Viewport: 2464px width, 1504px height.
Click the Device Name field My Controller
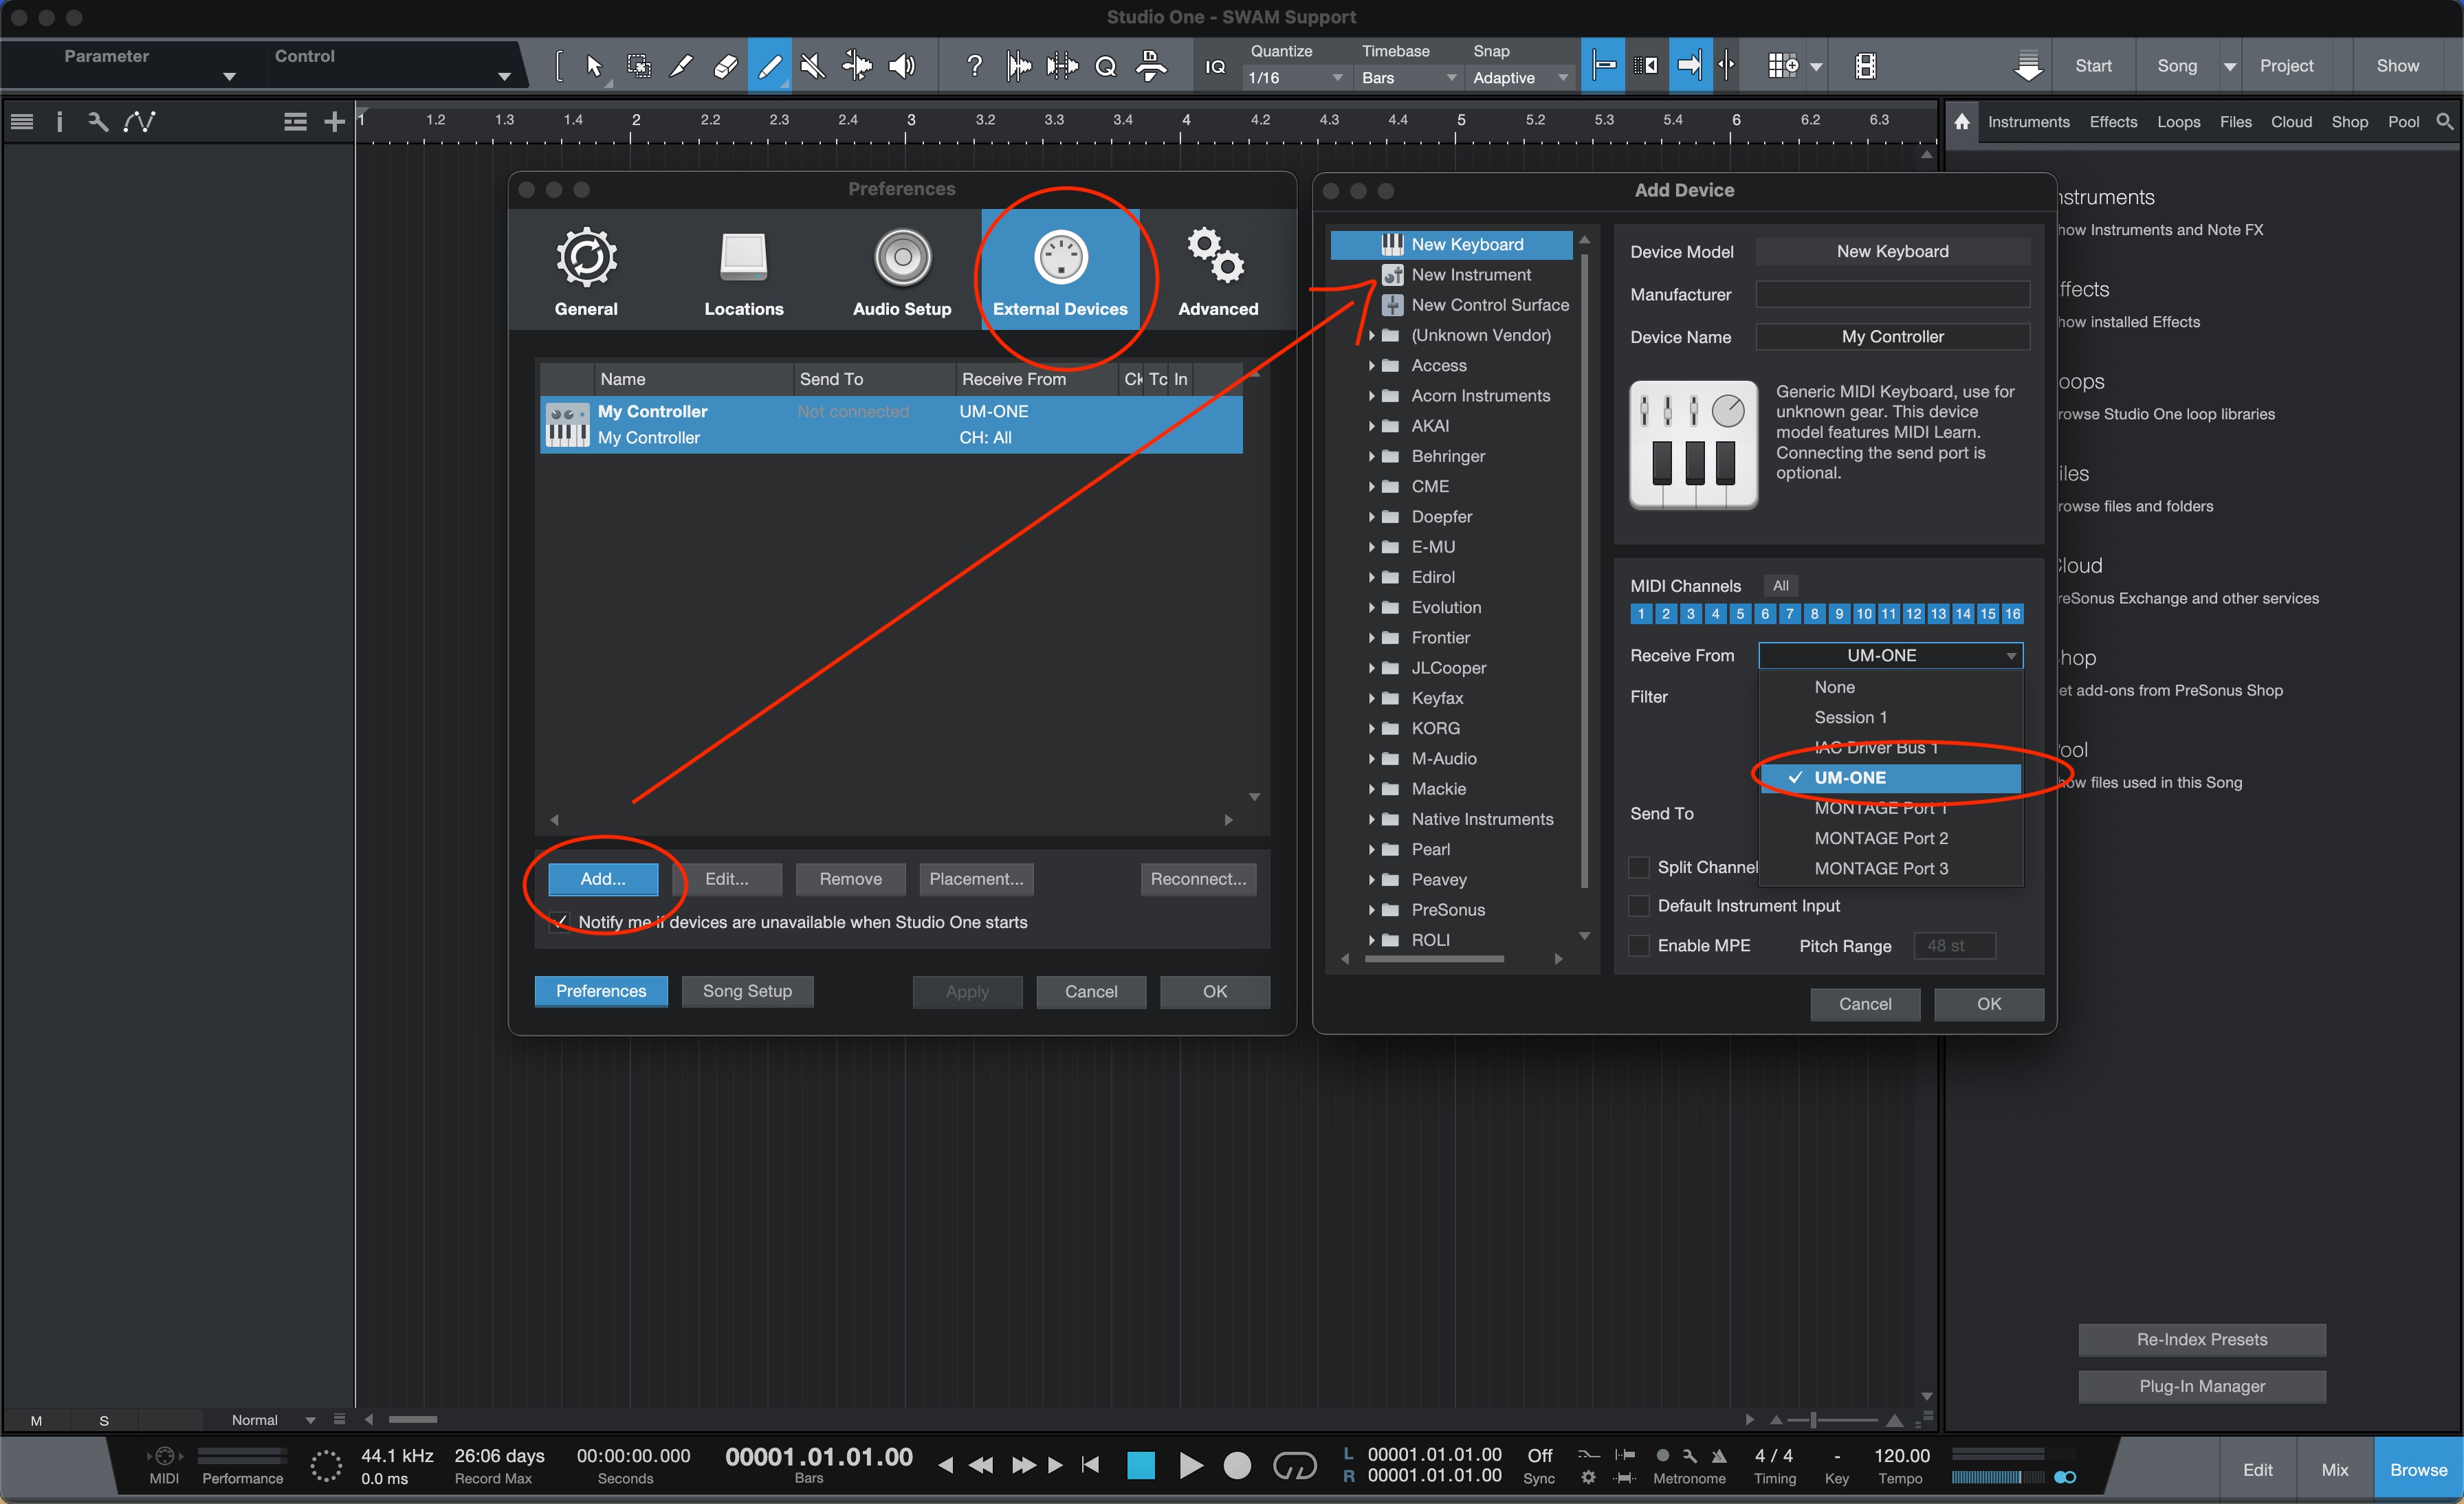(x=1892, y=337)
